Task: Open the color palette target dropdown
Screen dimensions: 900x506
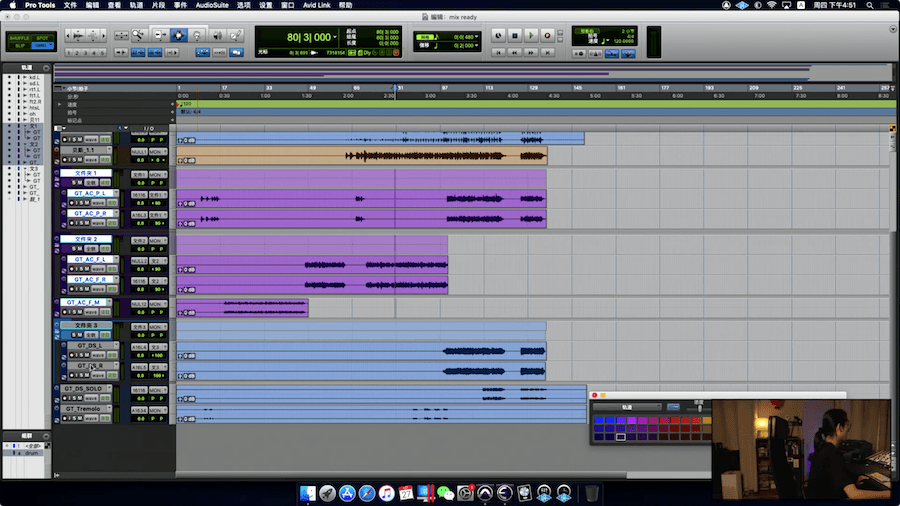Action: [x=627, y=407]
